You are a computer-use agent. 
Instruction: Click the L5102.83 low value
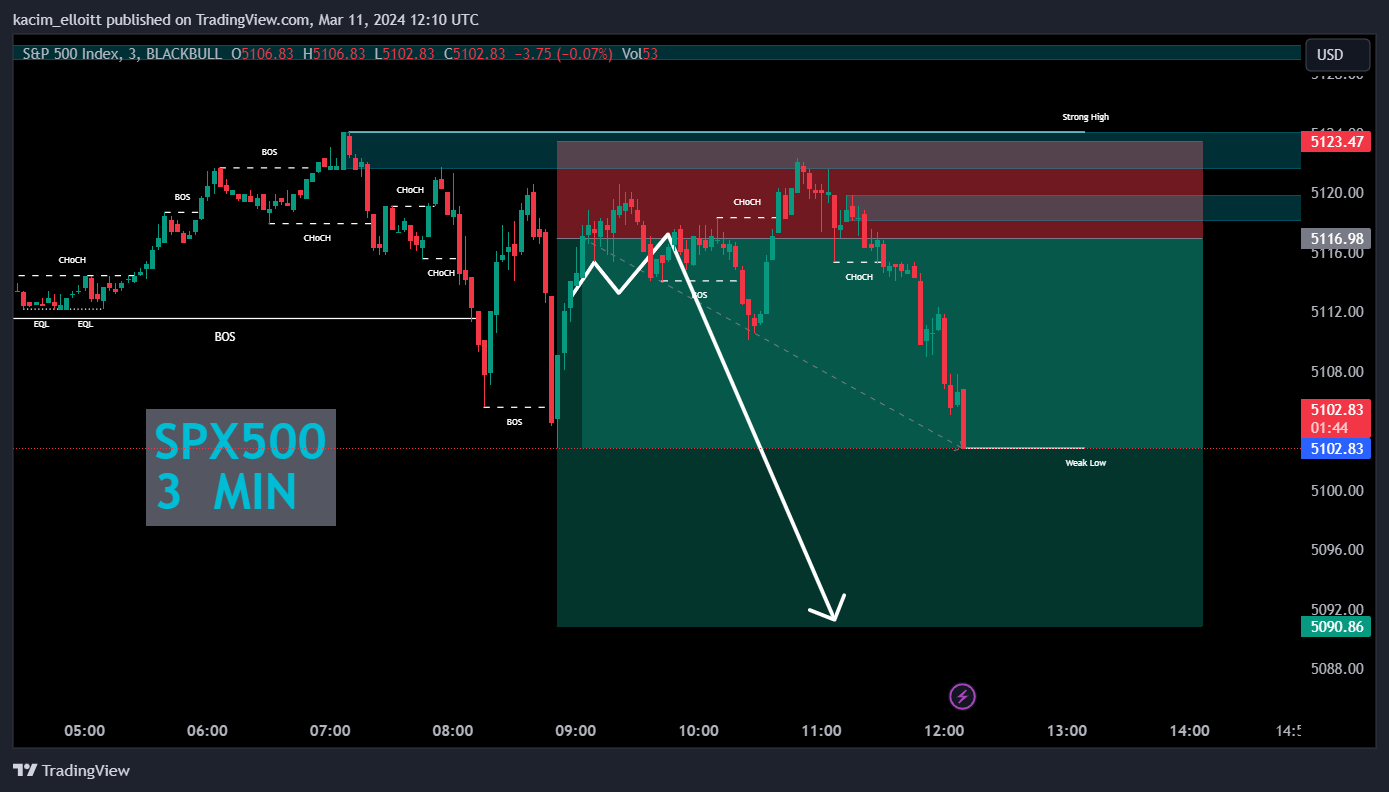(404, 54)
